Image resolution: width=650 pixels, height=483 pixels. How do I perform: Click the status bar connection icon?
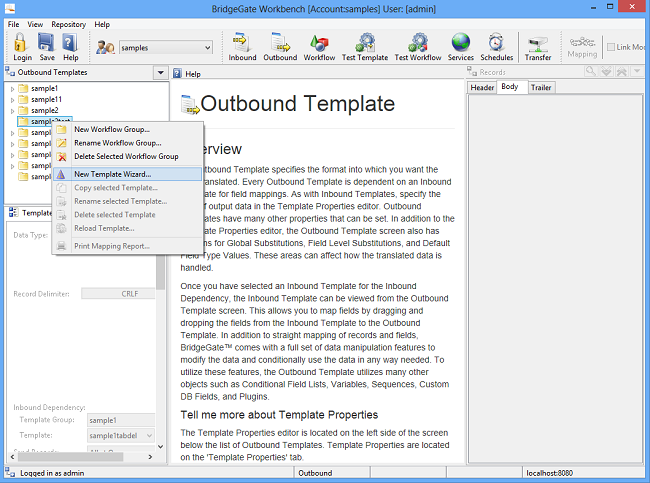(10, 472)
